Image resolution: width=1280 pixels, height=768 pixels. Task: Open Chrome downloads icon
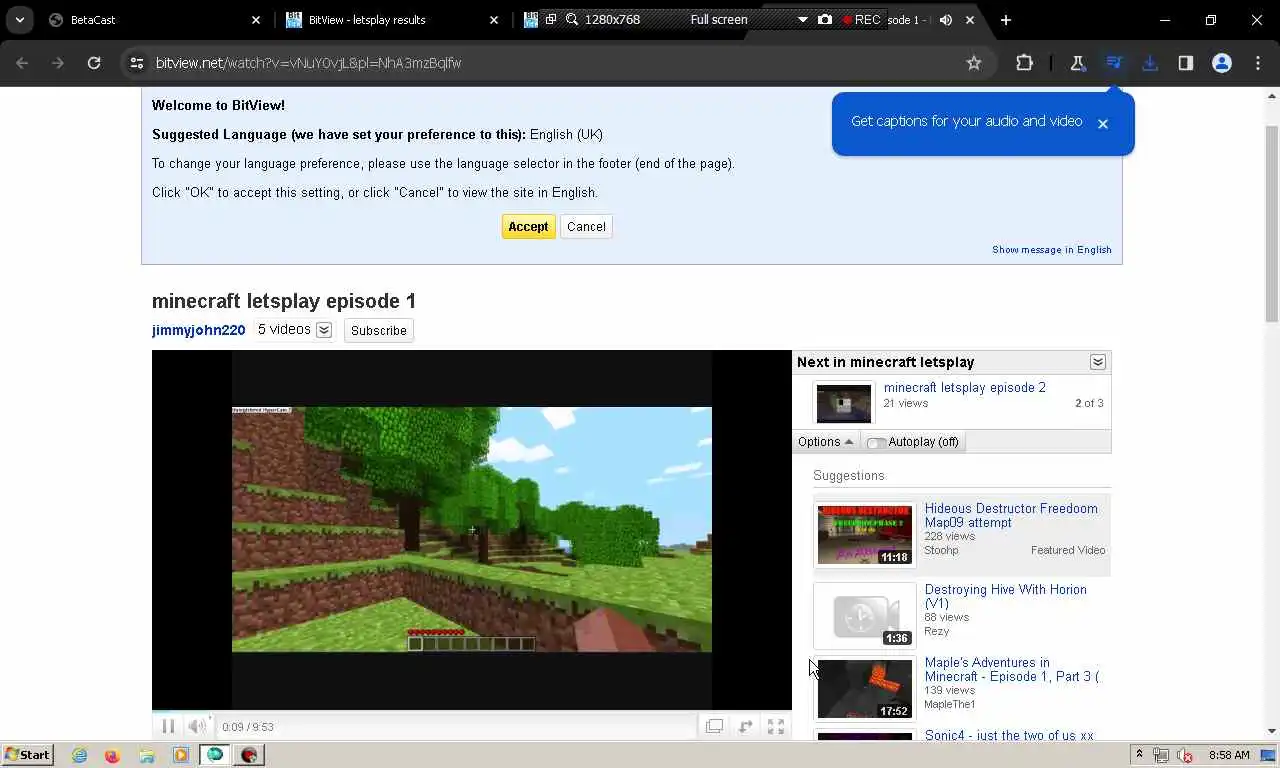click(1150, 63)
